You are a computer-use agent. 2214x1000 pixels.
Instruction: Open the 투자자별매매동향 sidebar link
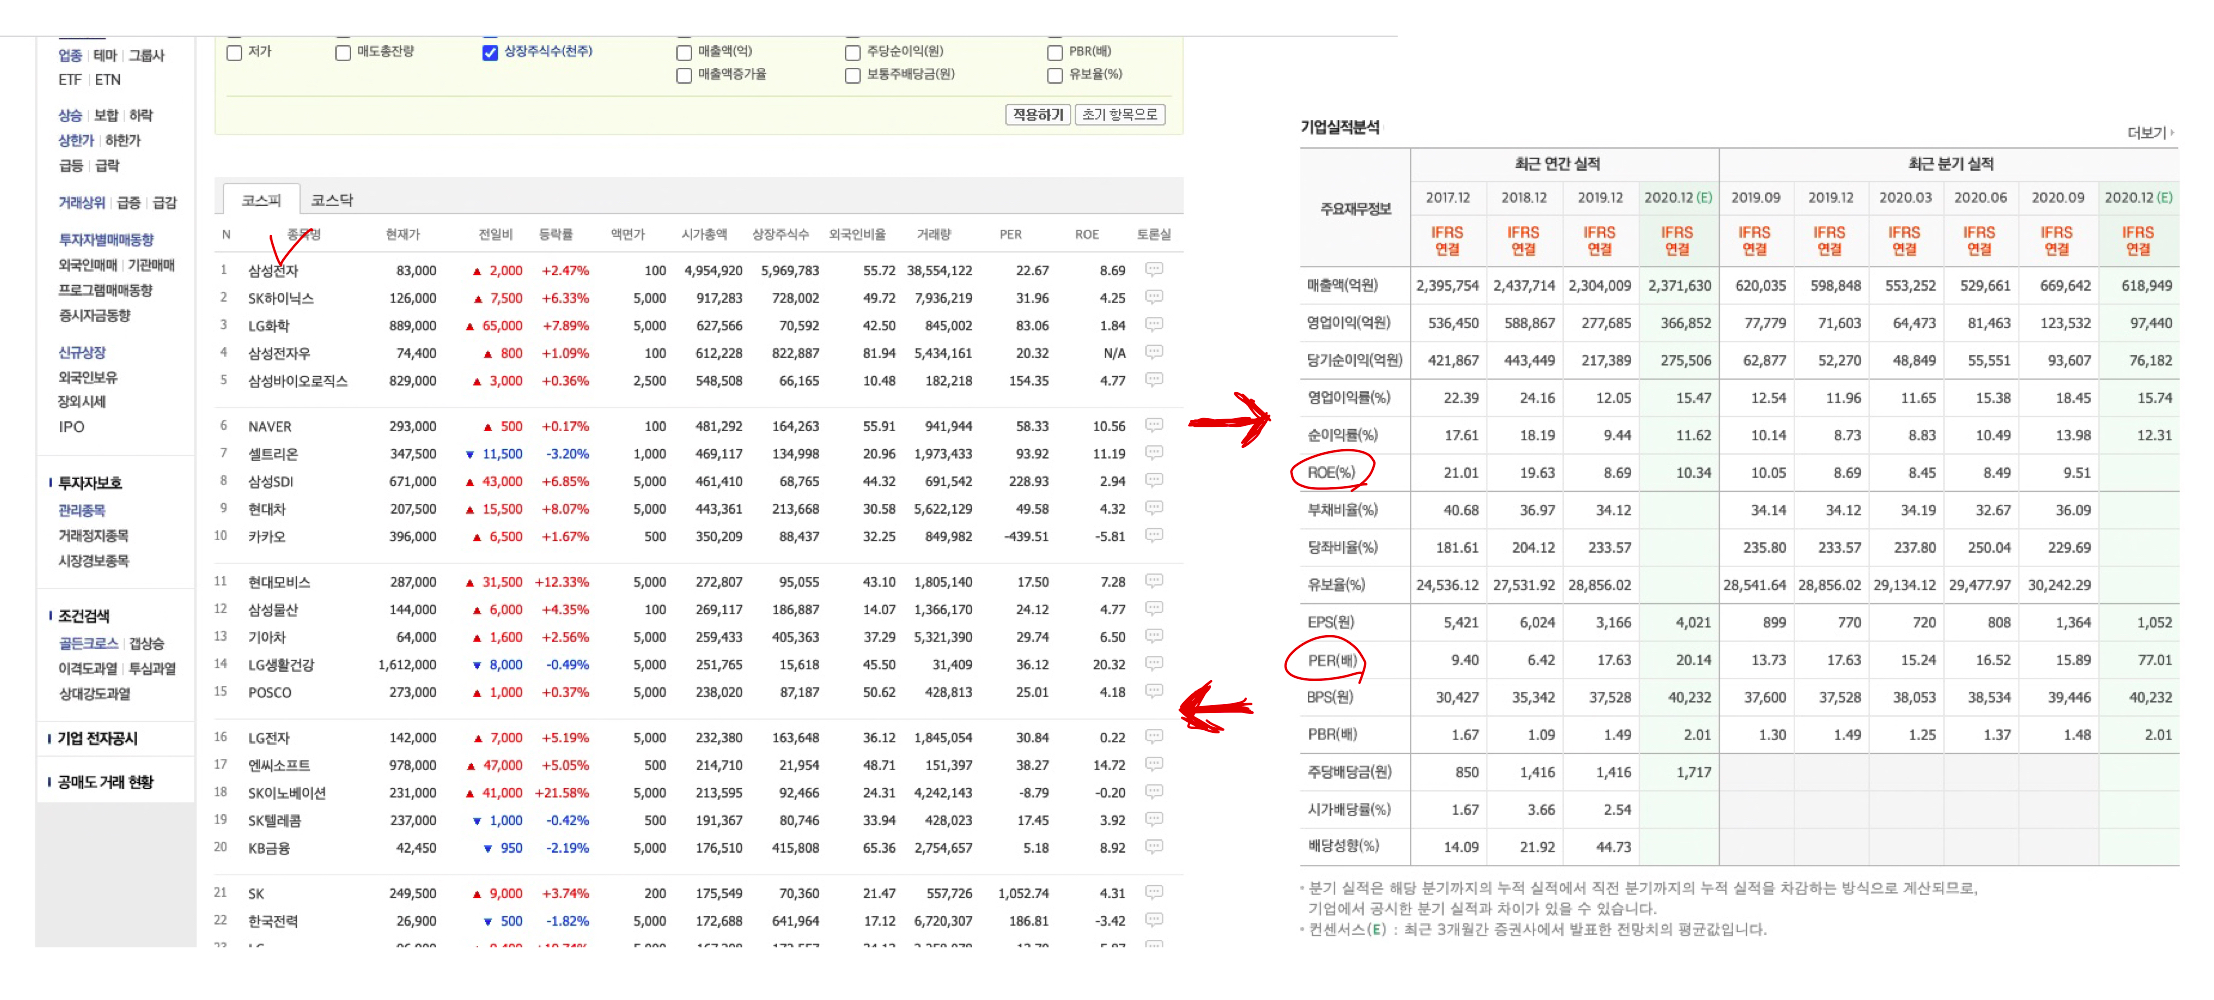pos(106,240)
